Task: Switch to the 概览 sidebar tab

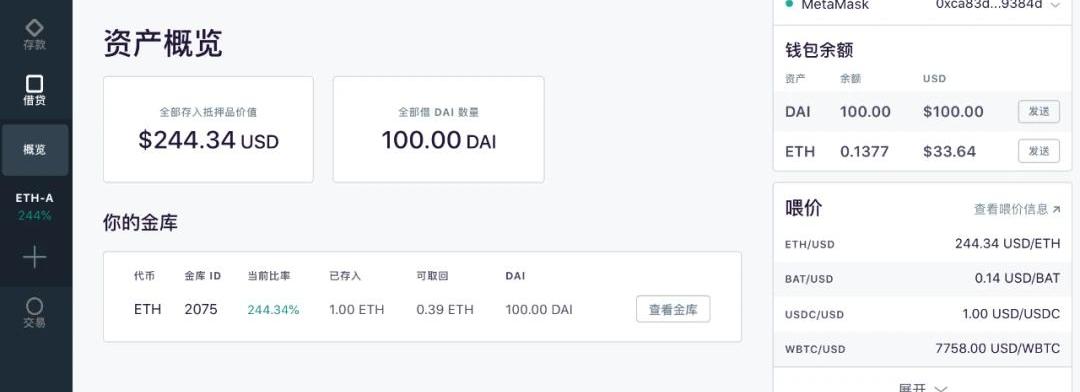Action: pos(35,149)
